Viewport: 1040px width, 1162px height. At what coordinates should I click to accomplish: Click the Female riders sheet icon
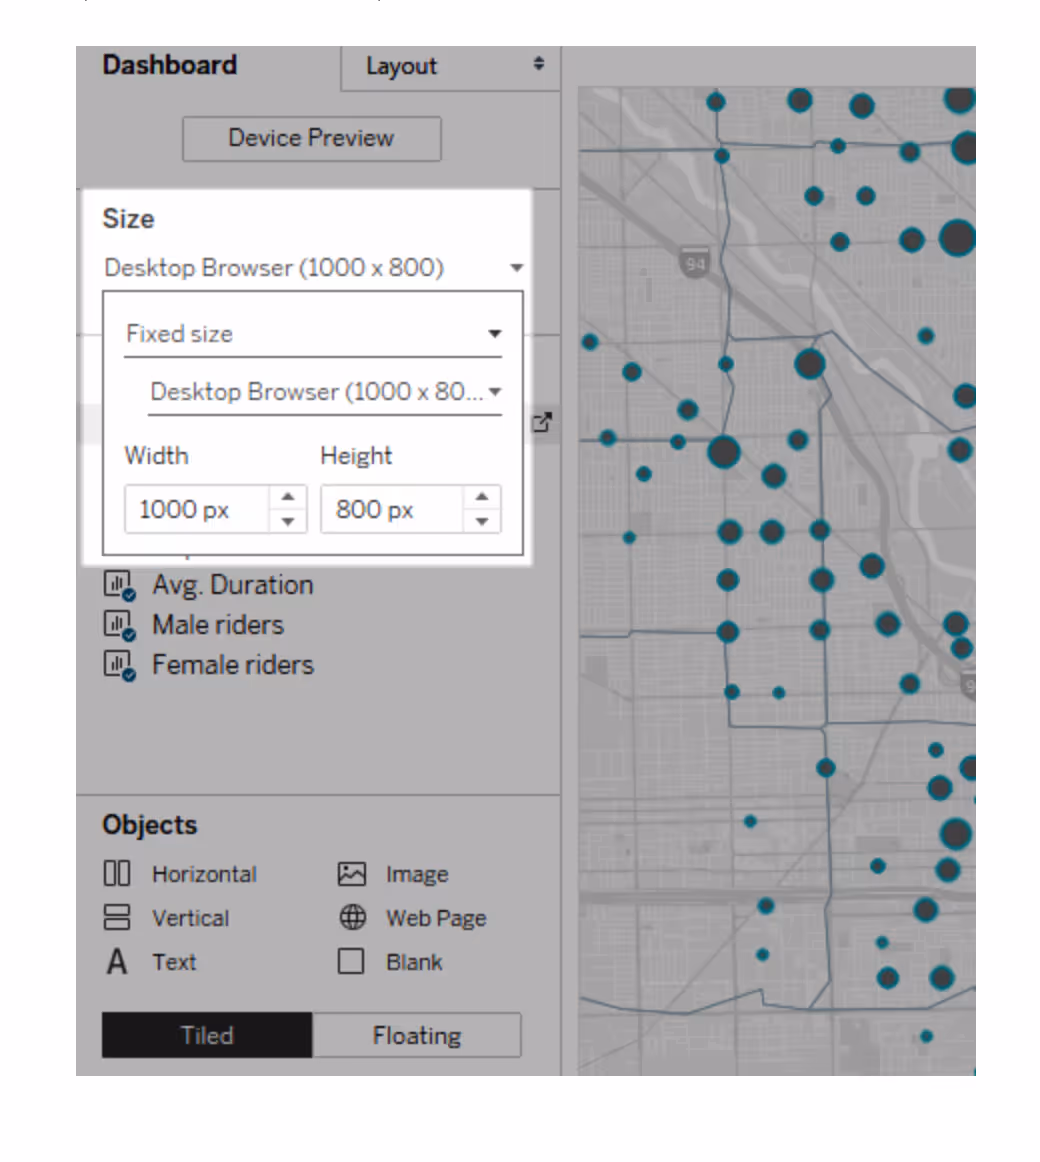pos(119,665)
